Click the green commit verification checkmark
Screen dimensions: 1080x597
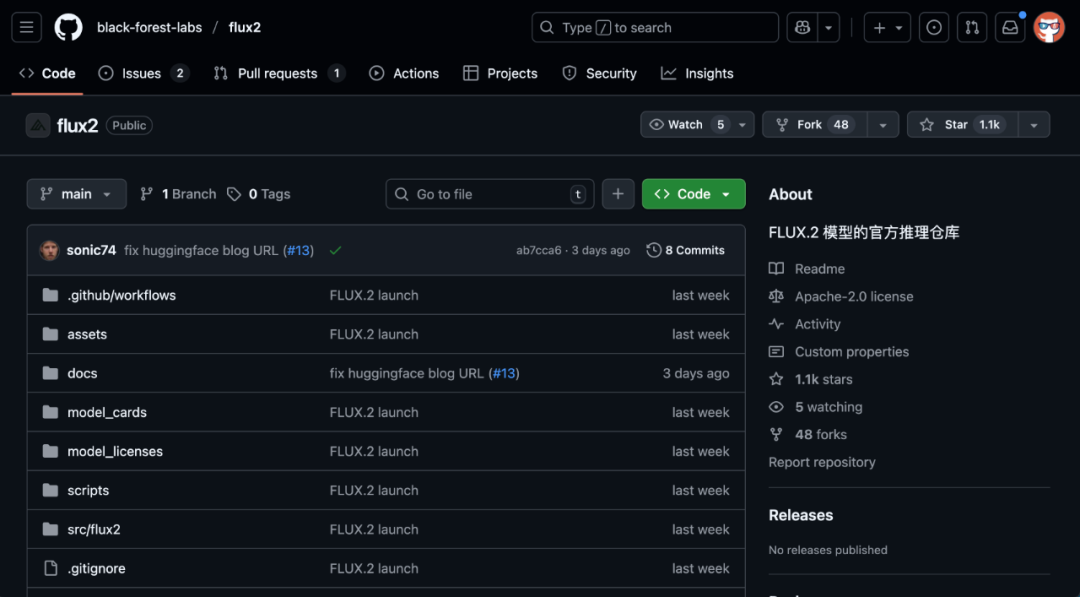click(x=335, y=250)
